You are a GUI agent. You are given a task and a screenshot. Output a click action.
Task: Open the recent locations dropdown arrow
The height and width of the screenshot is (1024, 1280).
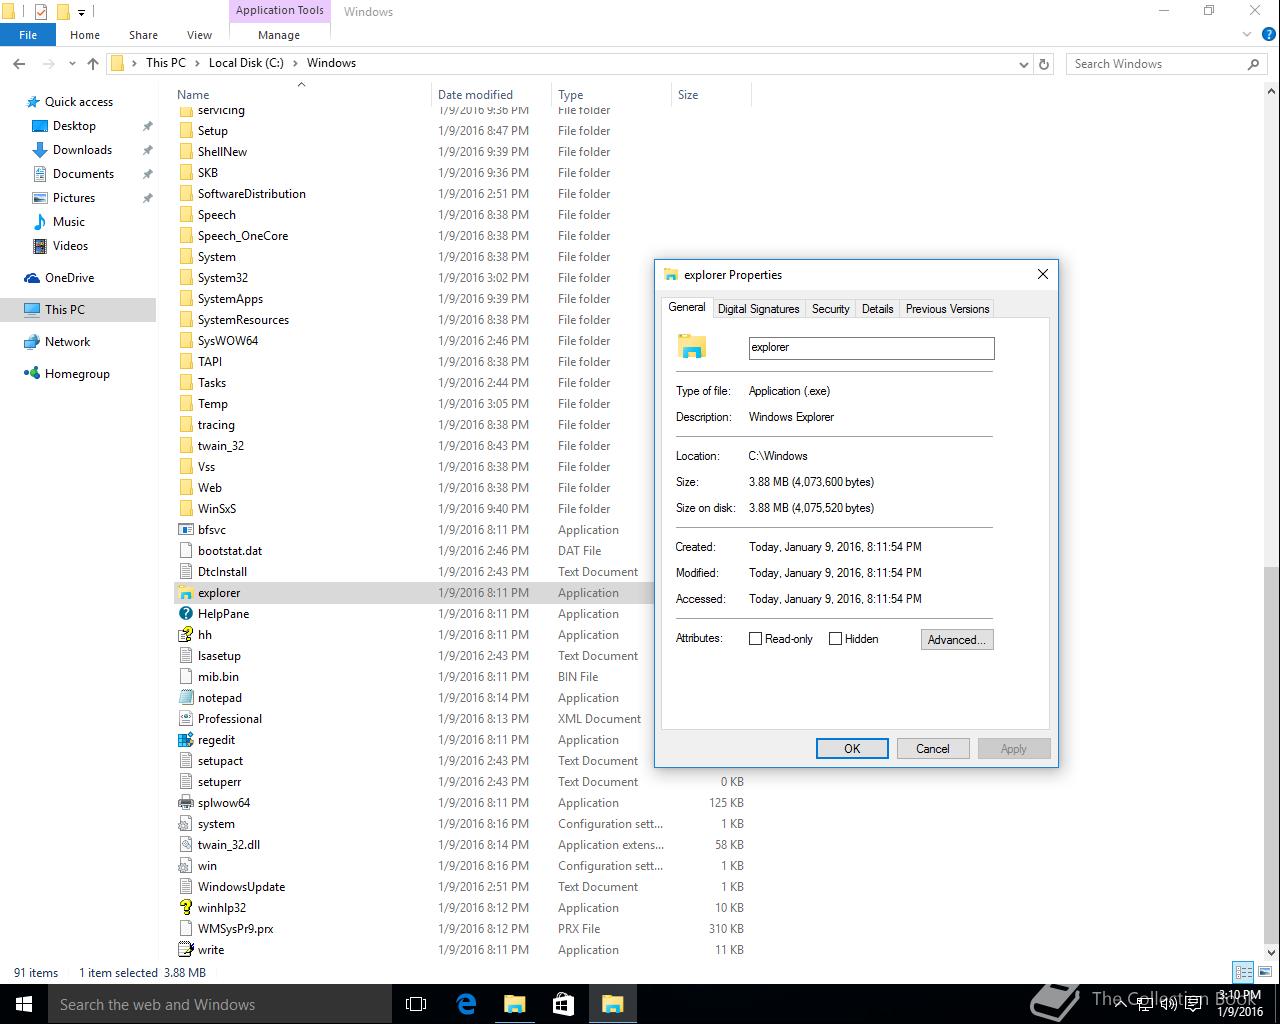(72, 63)
